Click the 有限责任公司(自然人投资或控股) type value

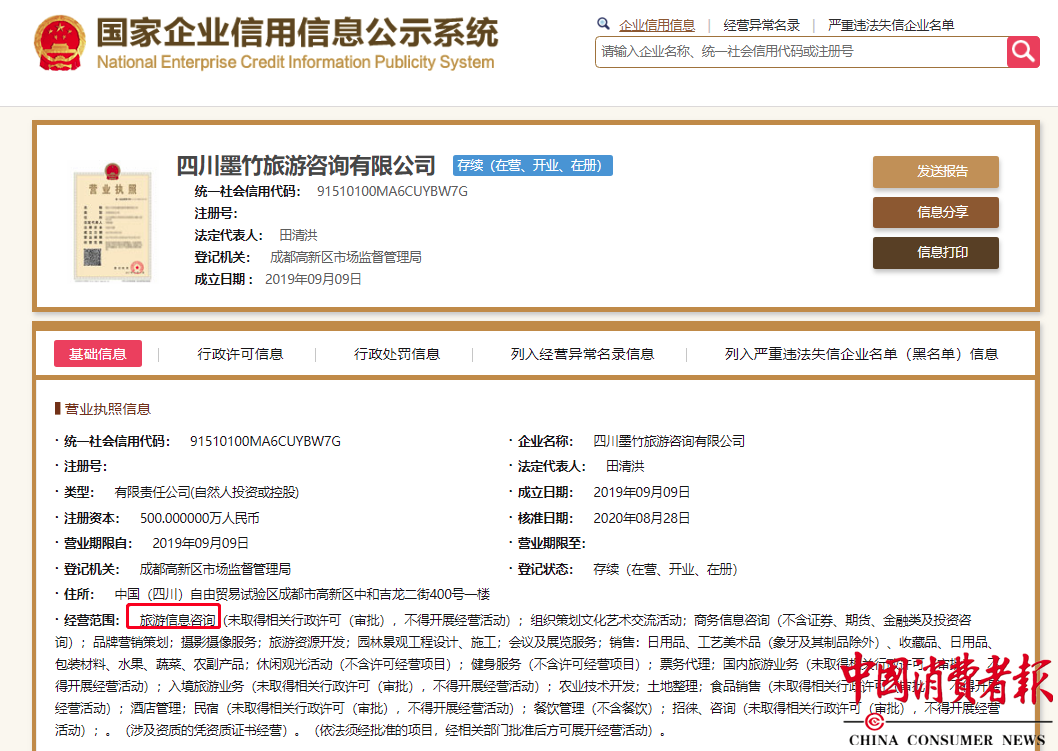[x=206, y=493]
